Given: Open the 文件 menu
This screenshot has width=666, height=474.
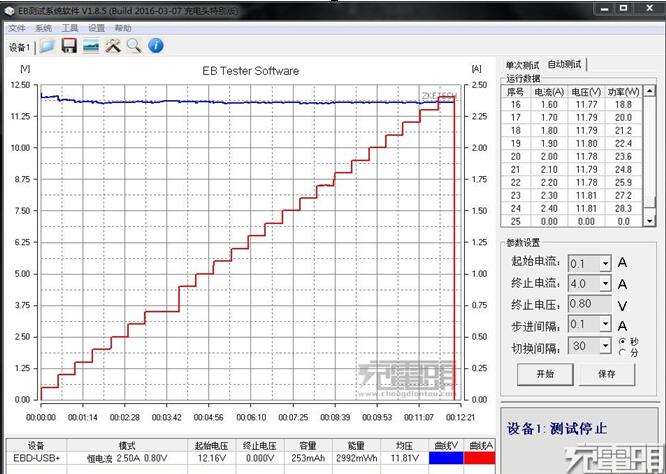Looking at the screenshot, I should tap(16, 28).
